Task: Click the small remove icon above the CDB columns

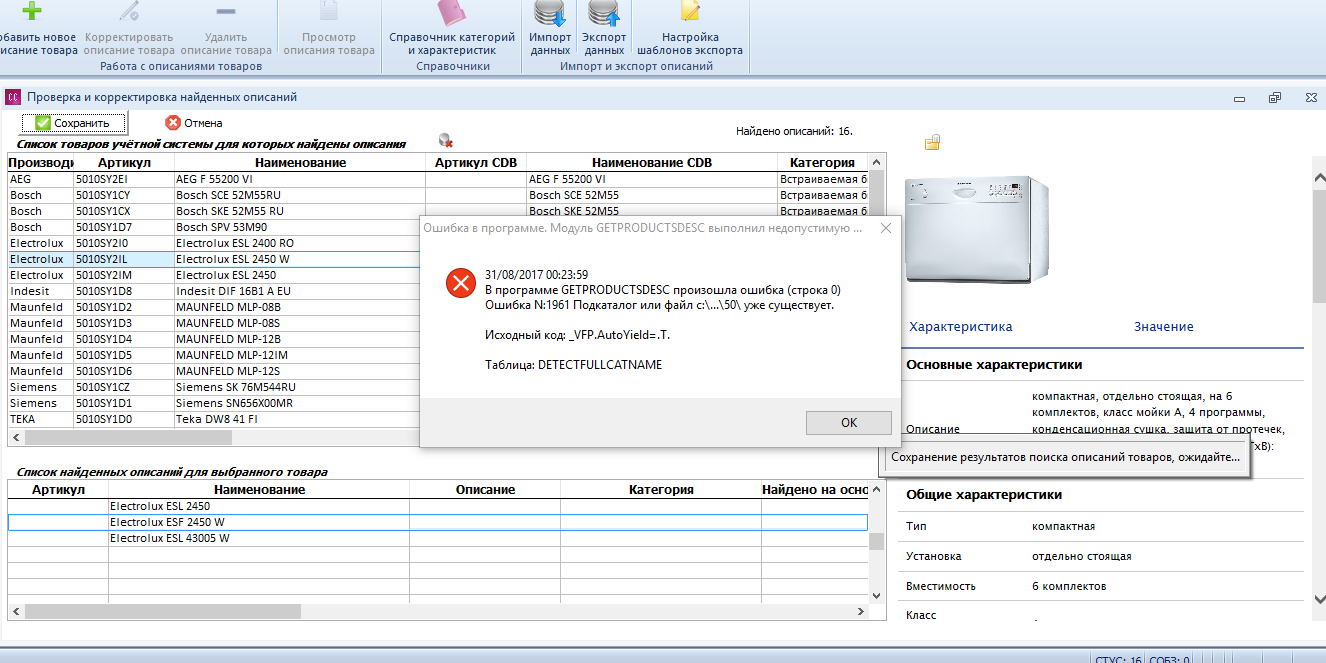Action: pyautogui.click(x=446, y=142)
